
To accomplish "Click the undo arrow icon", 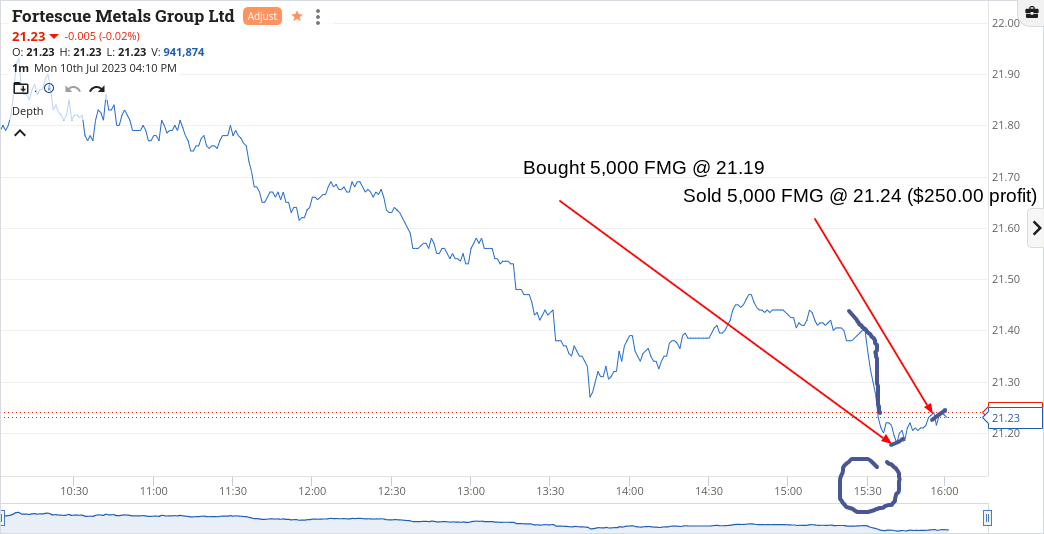I will coord(73,90).
